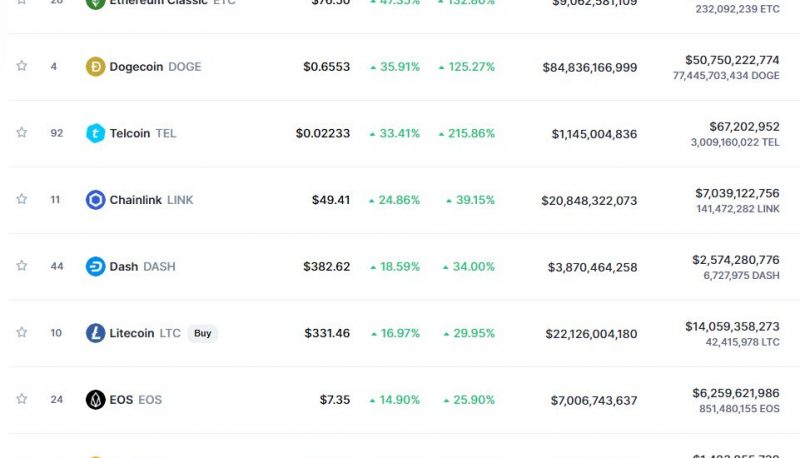
Task: Click Dash rank number 44
Action: 57,266
